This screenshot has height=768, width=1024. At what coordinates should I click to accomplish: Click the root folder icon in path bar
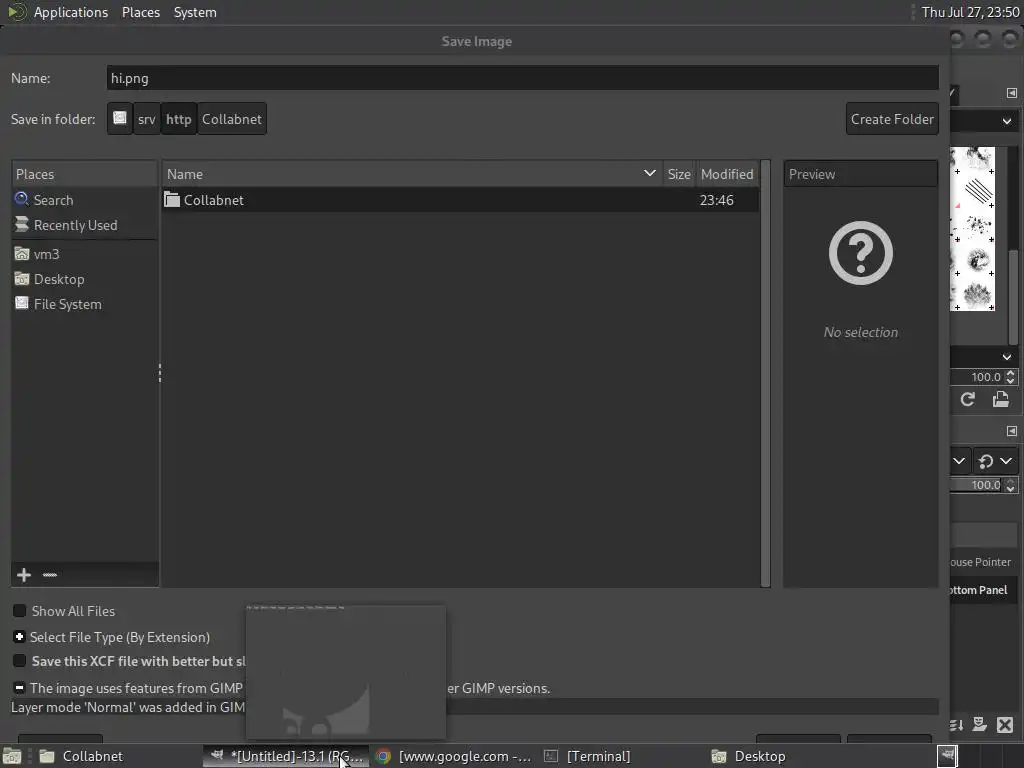tap(120, 118)
